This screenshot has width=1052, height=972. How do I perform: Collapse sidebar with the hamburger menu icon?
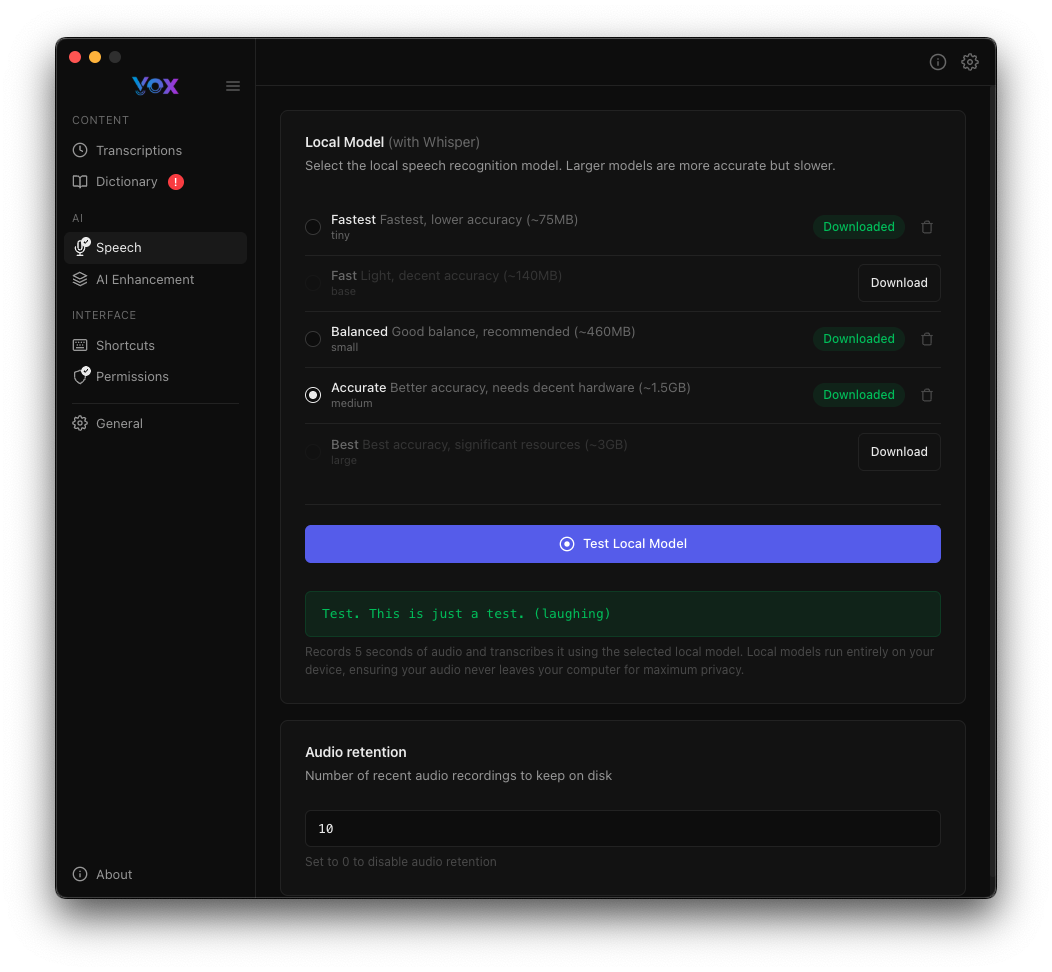(x=233, y=86)
